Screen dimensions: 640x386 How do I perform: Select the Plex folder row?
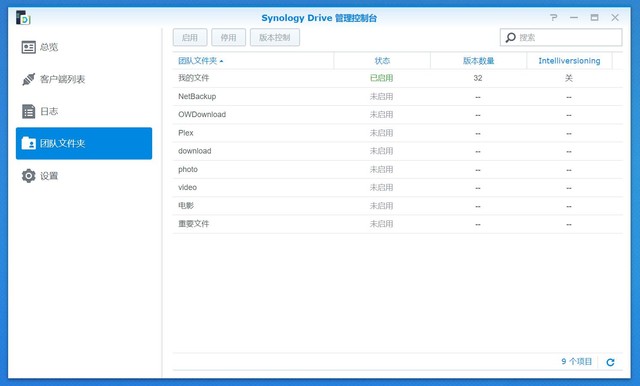[x=398, y=133]
